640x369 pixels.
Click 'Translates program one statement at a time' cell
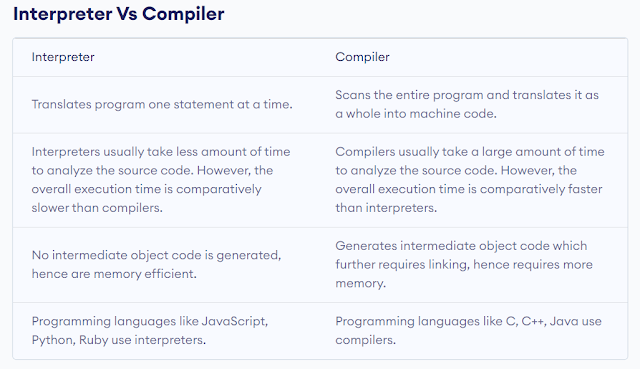point(162,104)
